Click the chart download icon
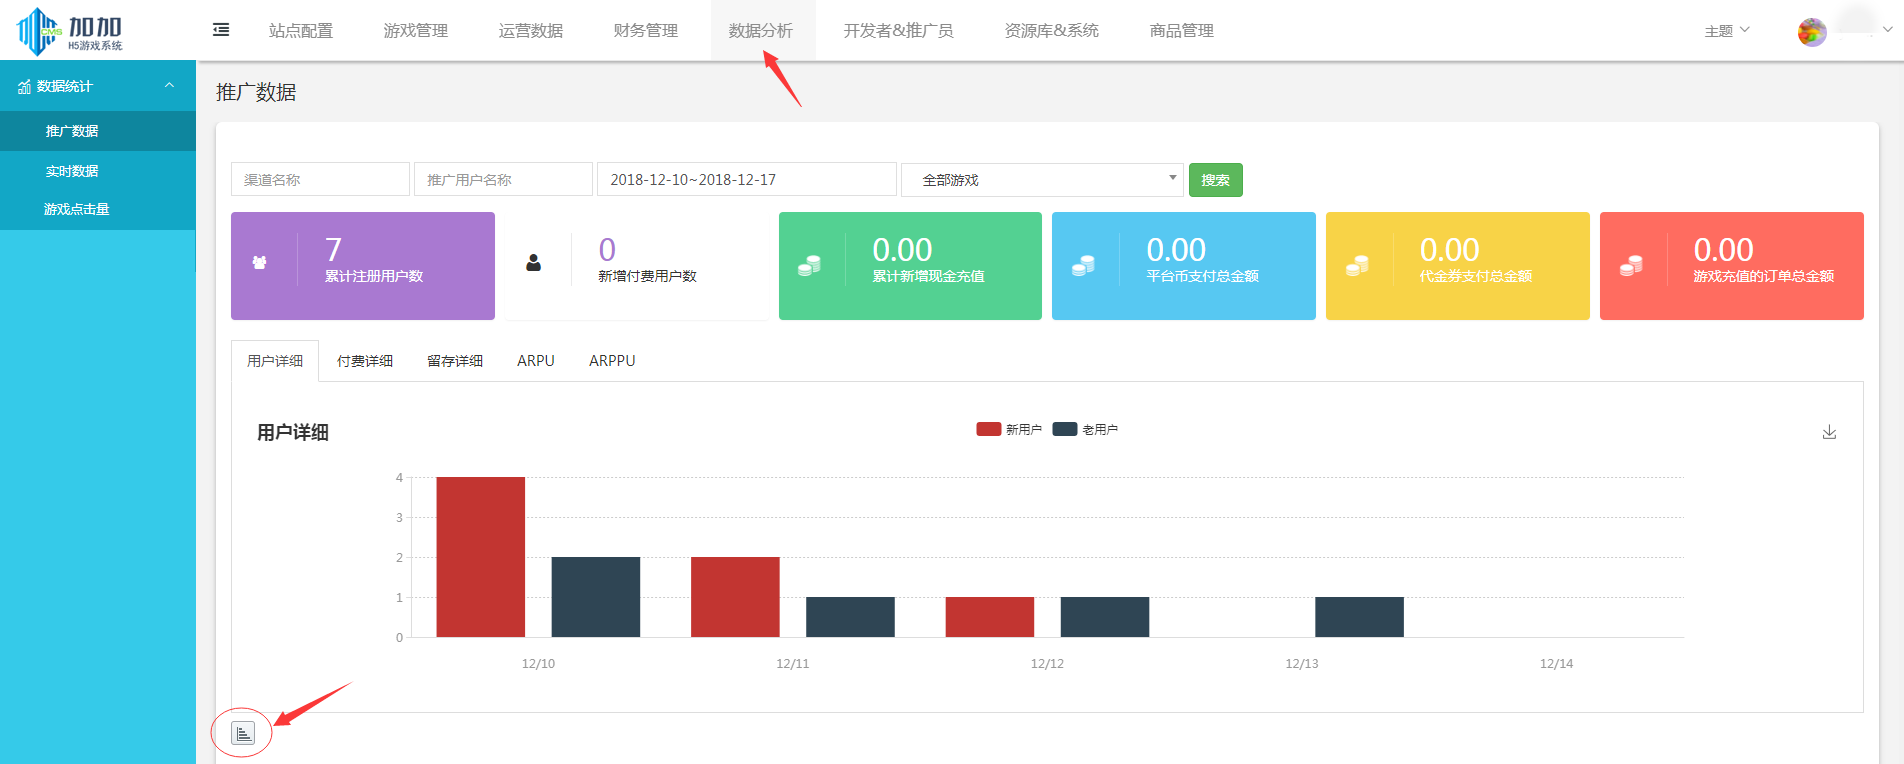Viewport: 1904px width, 764px height. 1829,432
